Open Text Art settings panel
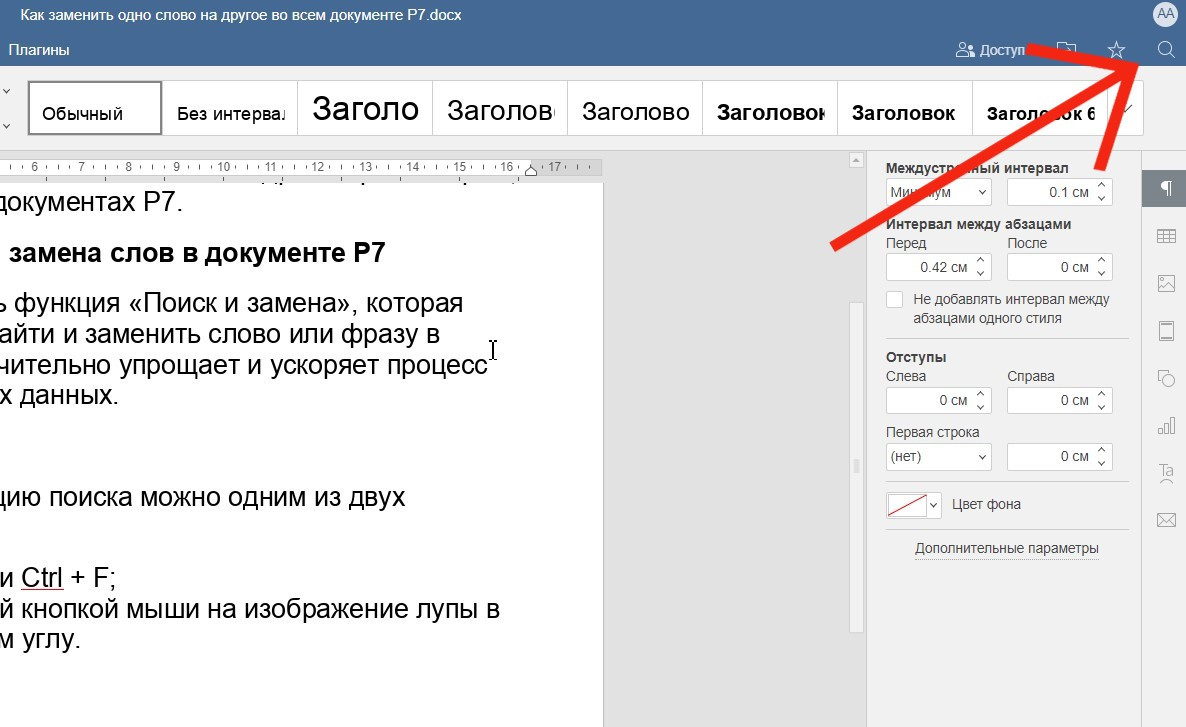Image resolution: width=1186 pixels, height=727 pixels. 1166,472
